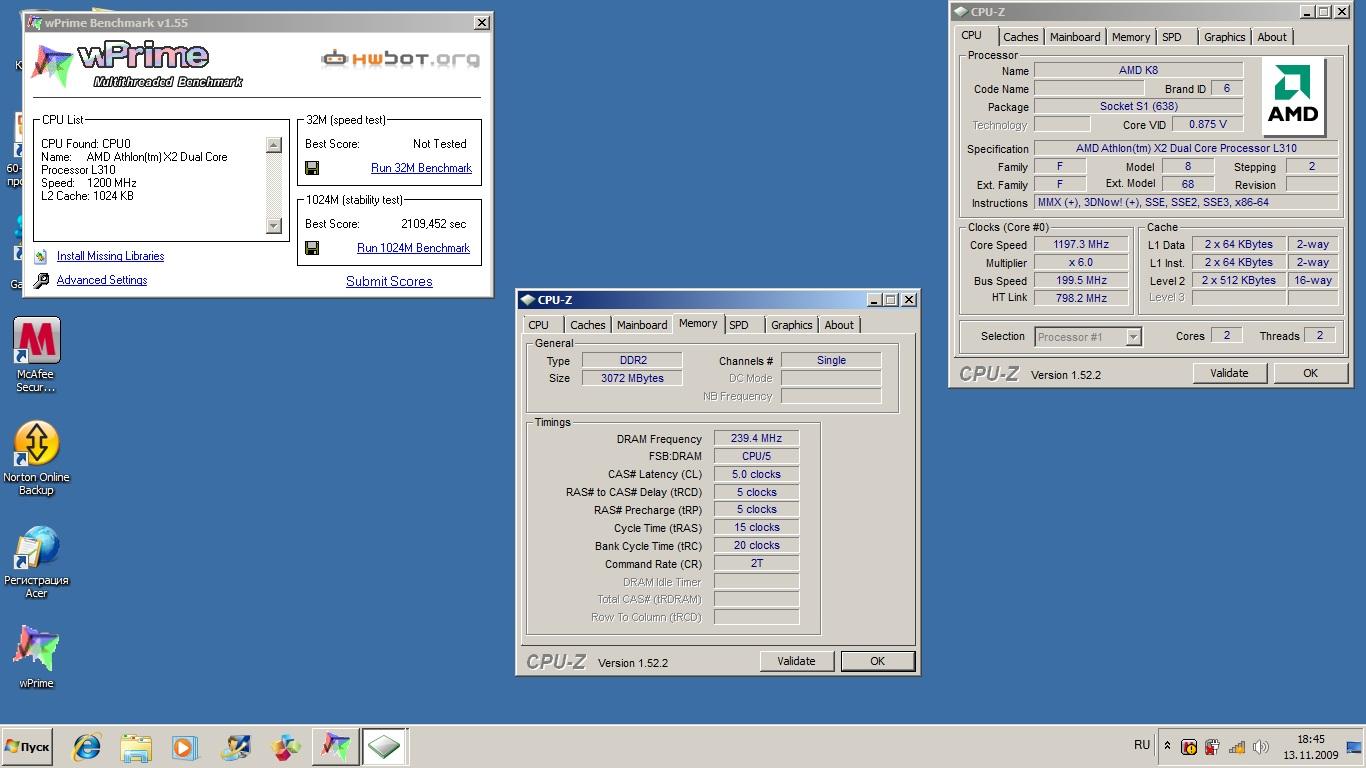Show hidden tray icons with the double arrow

(x=1167, y=746)
